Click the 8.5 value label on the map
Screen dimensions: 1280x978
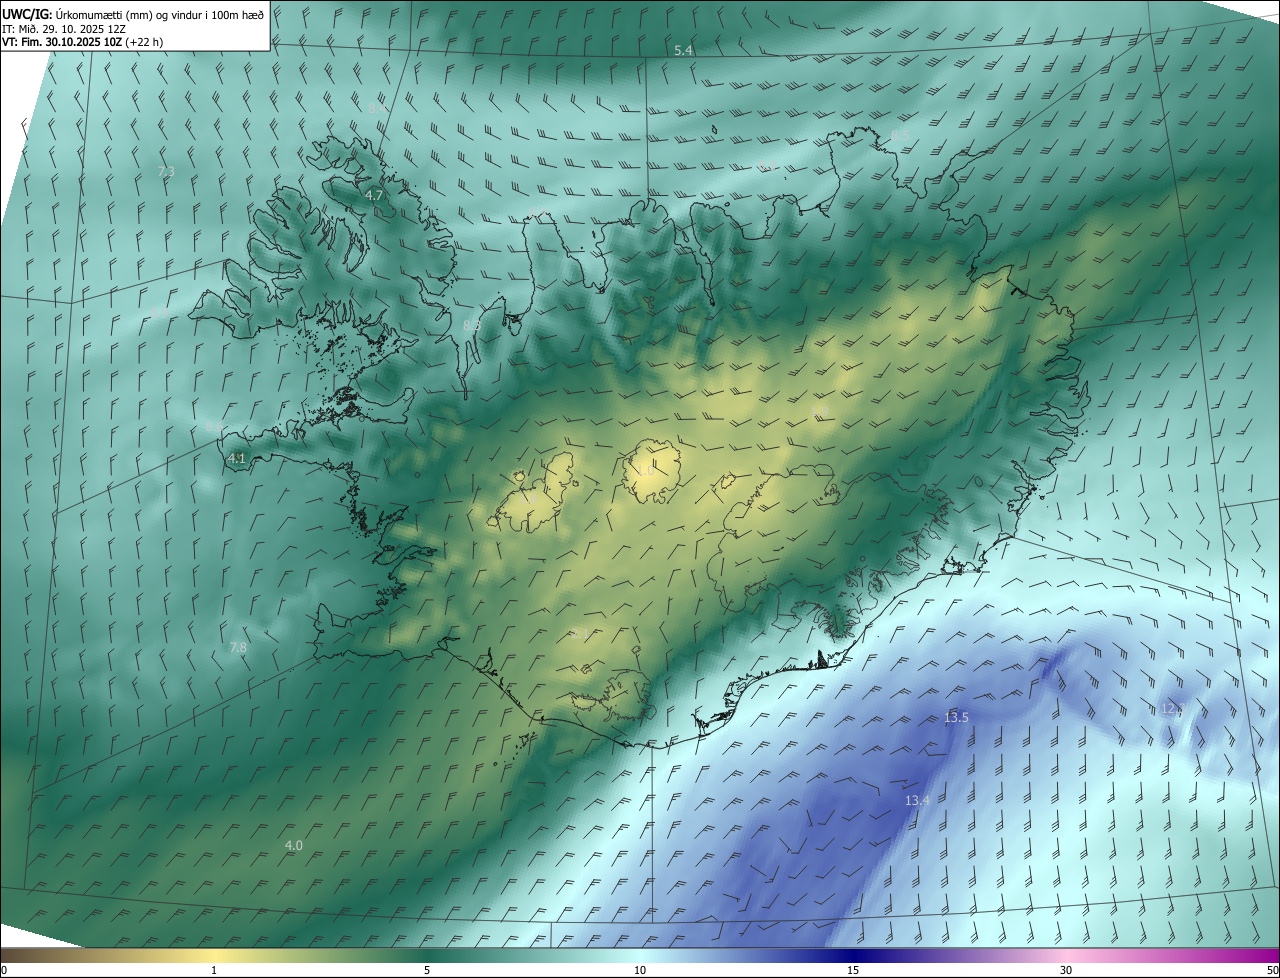point(900,135)
